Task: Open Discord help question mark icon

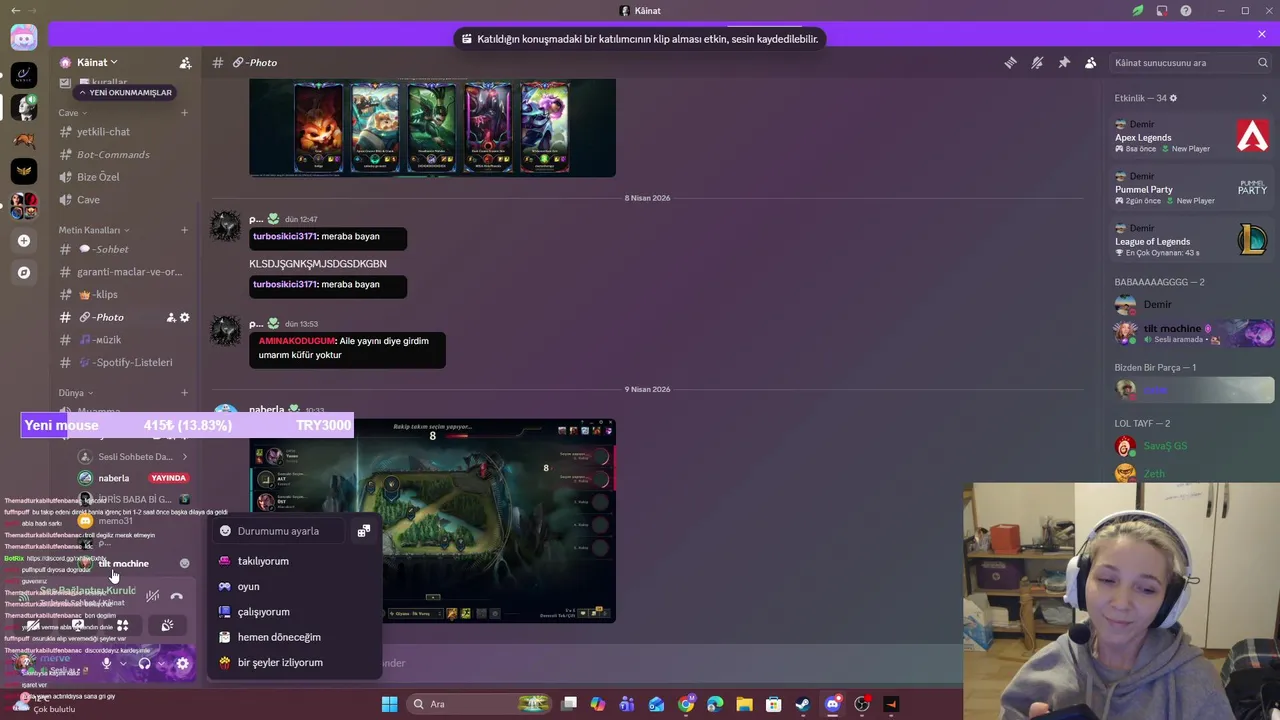Action: coord(1186,11)
